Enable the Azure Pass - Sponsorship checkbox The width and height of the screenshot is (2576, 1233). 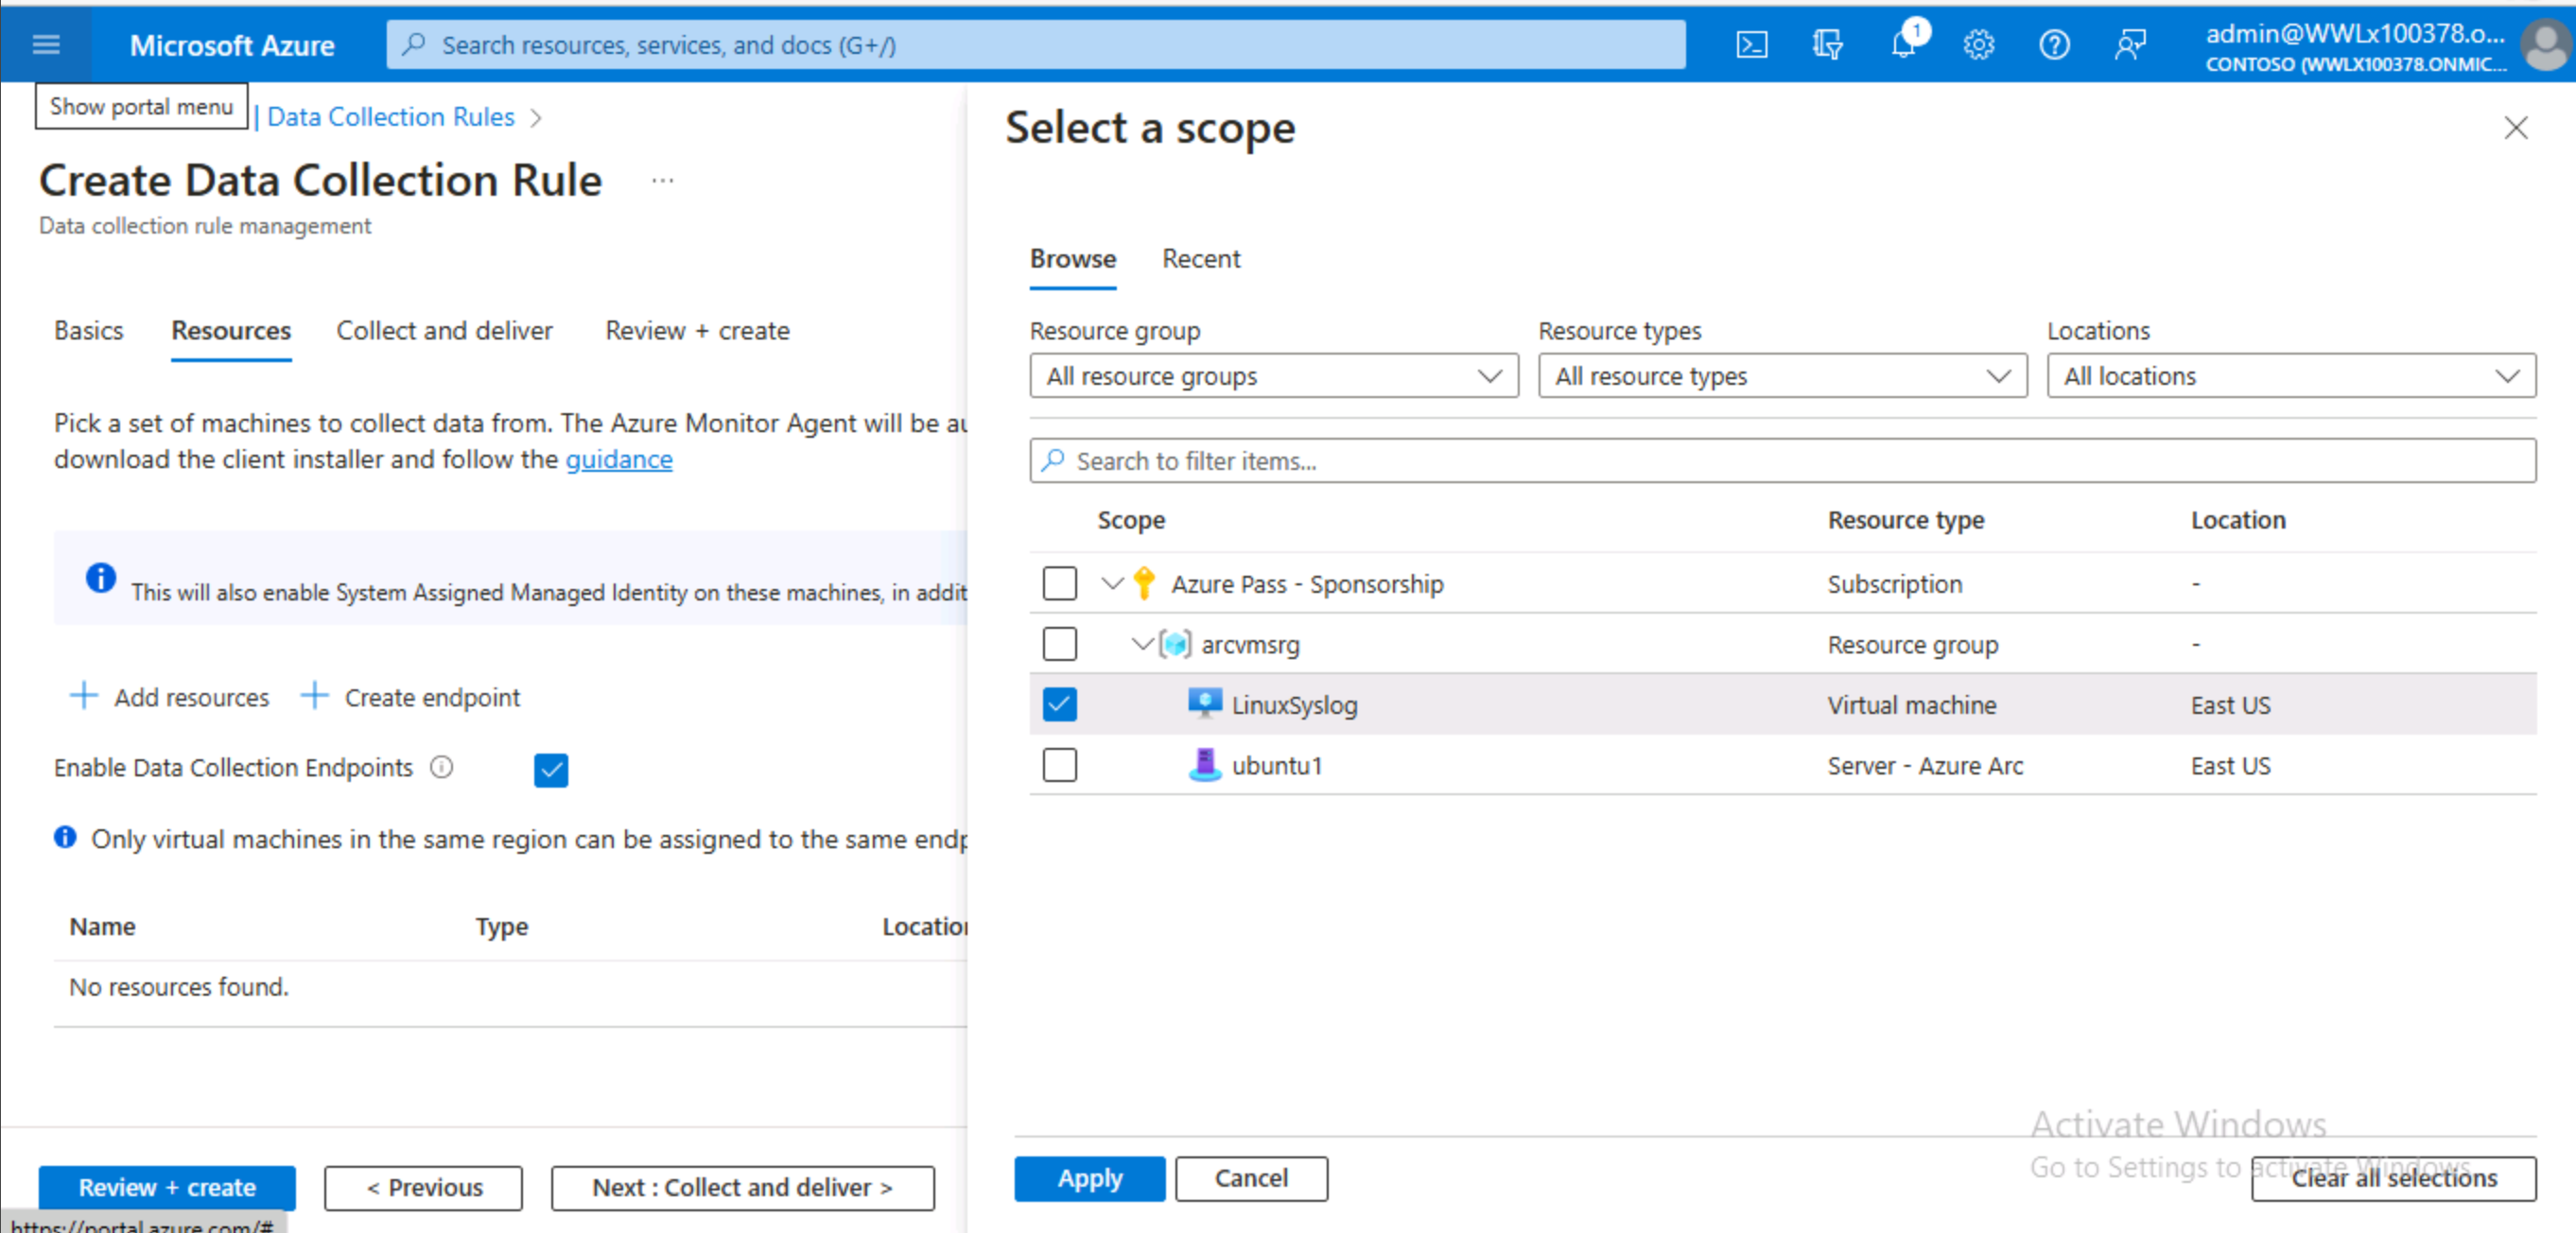[x=1060, y=582]
